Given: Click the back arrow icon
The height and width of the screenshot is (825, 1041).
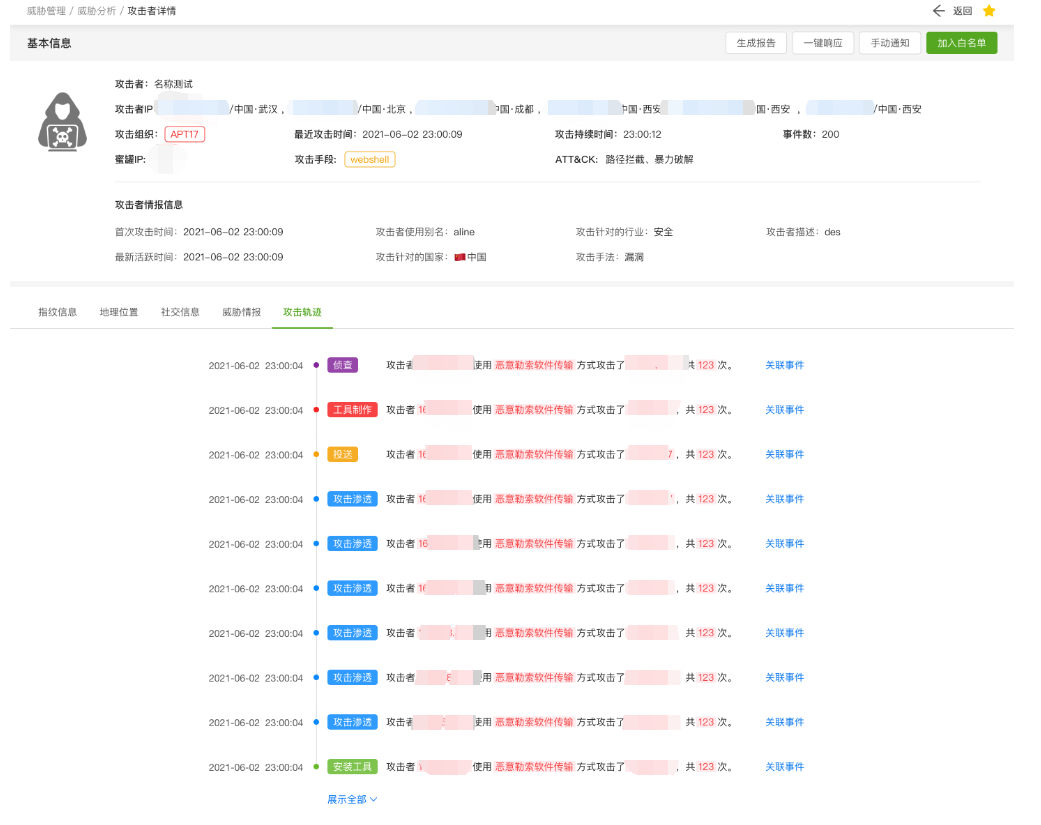Looking at the screenshot, I should click(x=938, y=11).
